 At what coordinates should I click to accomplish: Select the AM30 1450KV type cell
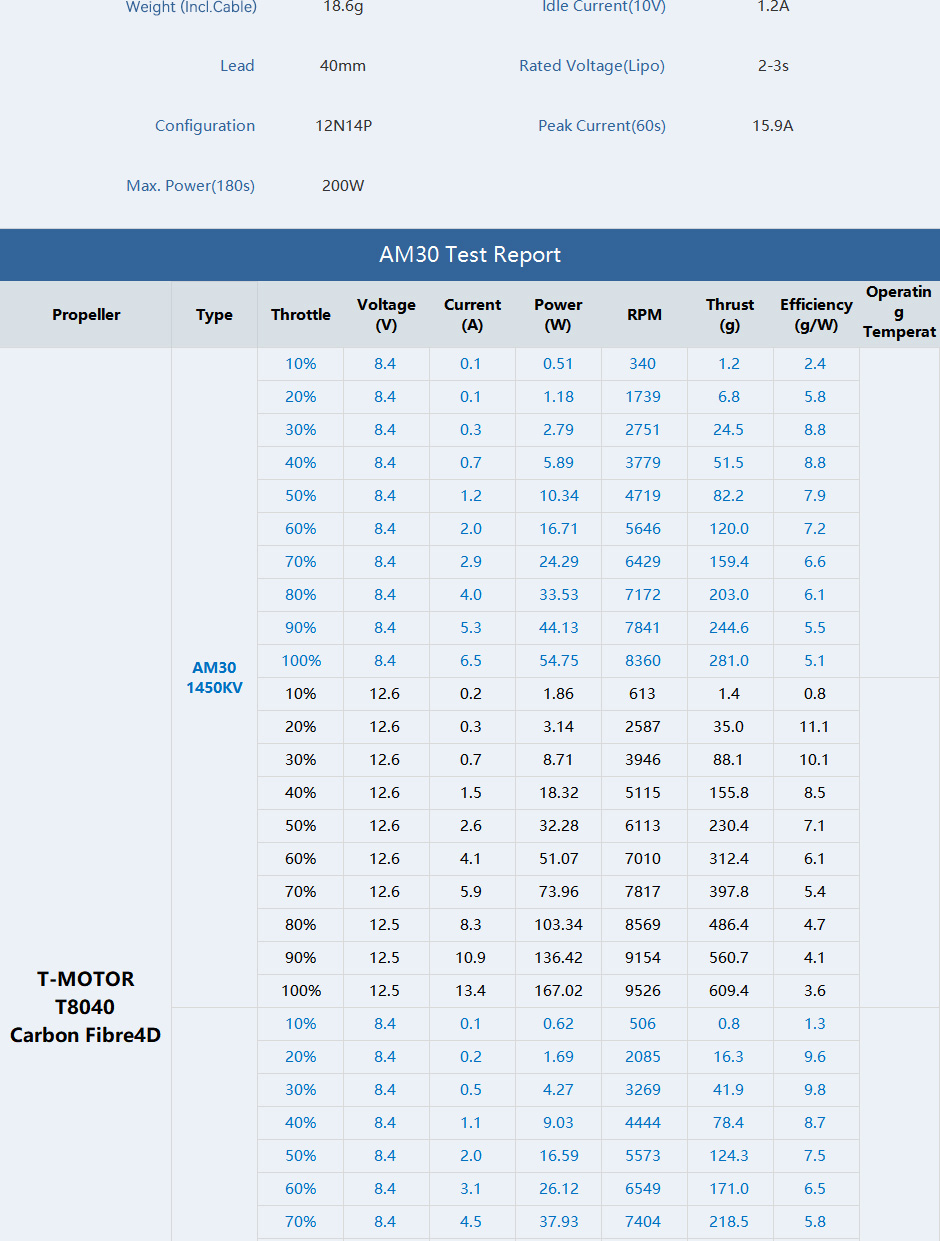[214, 678]
